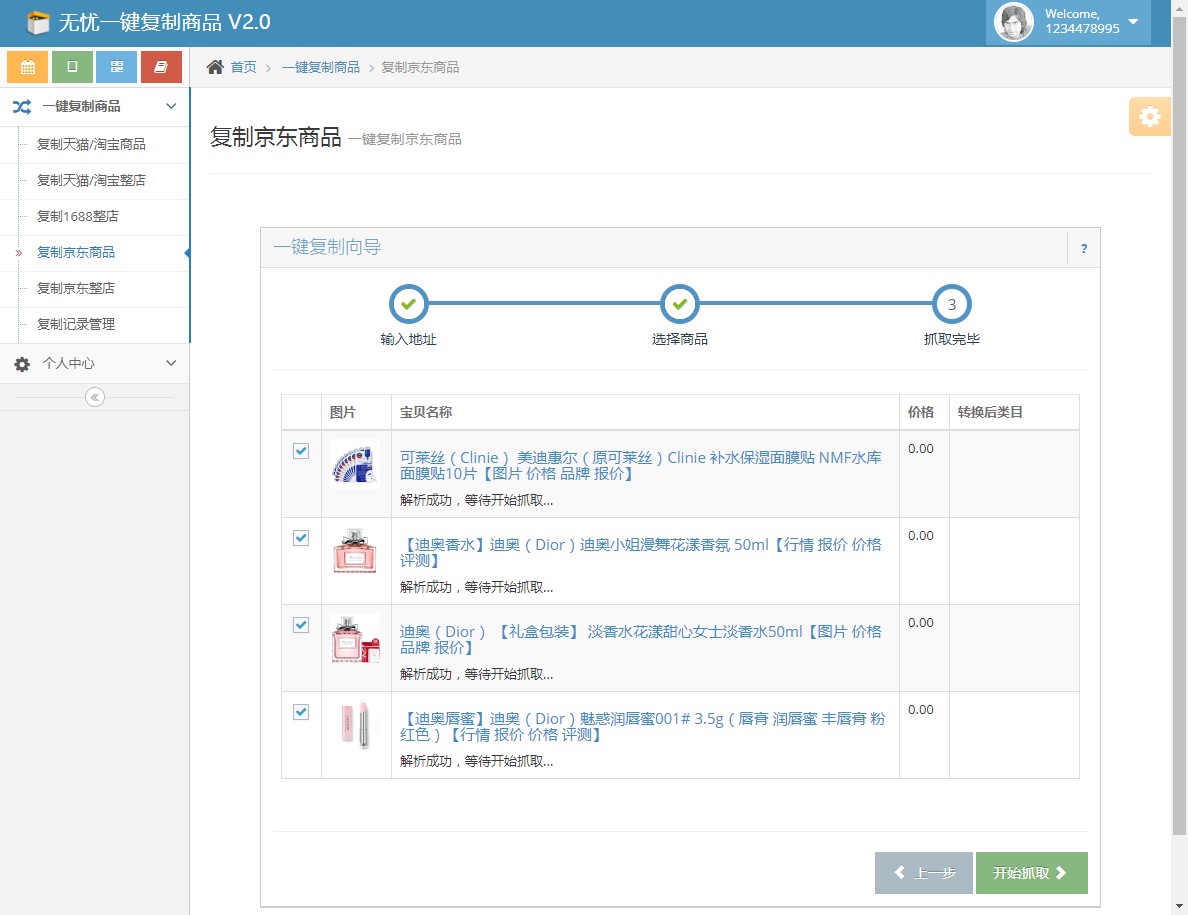The image size is (1188, 915).
Task: Click the help question mark icon
Action: pos(1084,248)
